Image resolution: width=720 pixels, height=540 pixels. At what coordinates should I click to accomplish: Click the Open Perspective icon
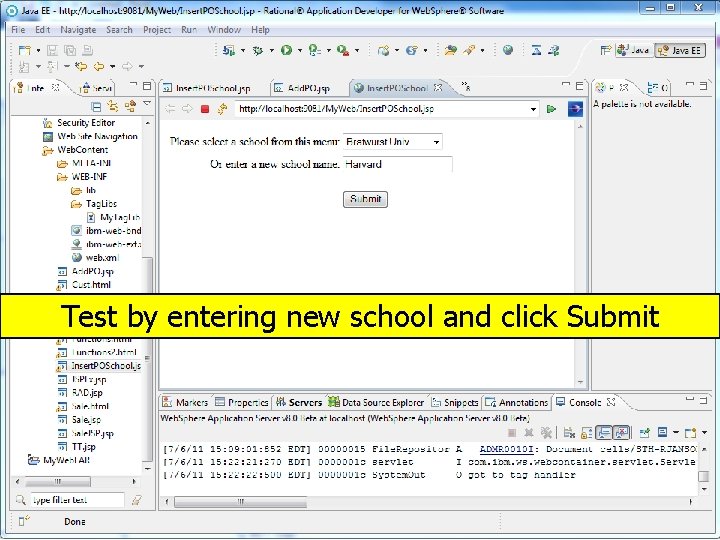pos(606,50)
